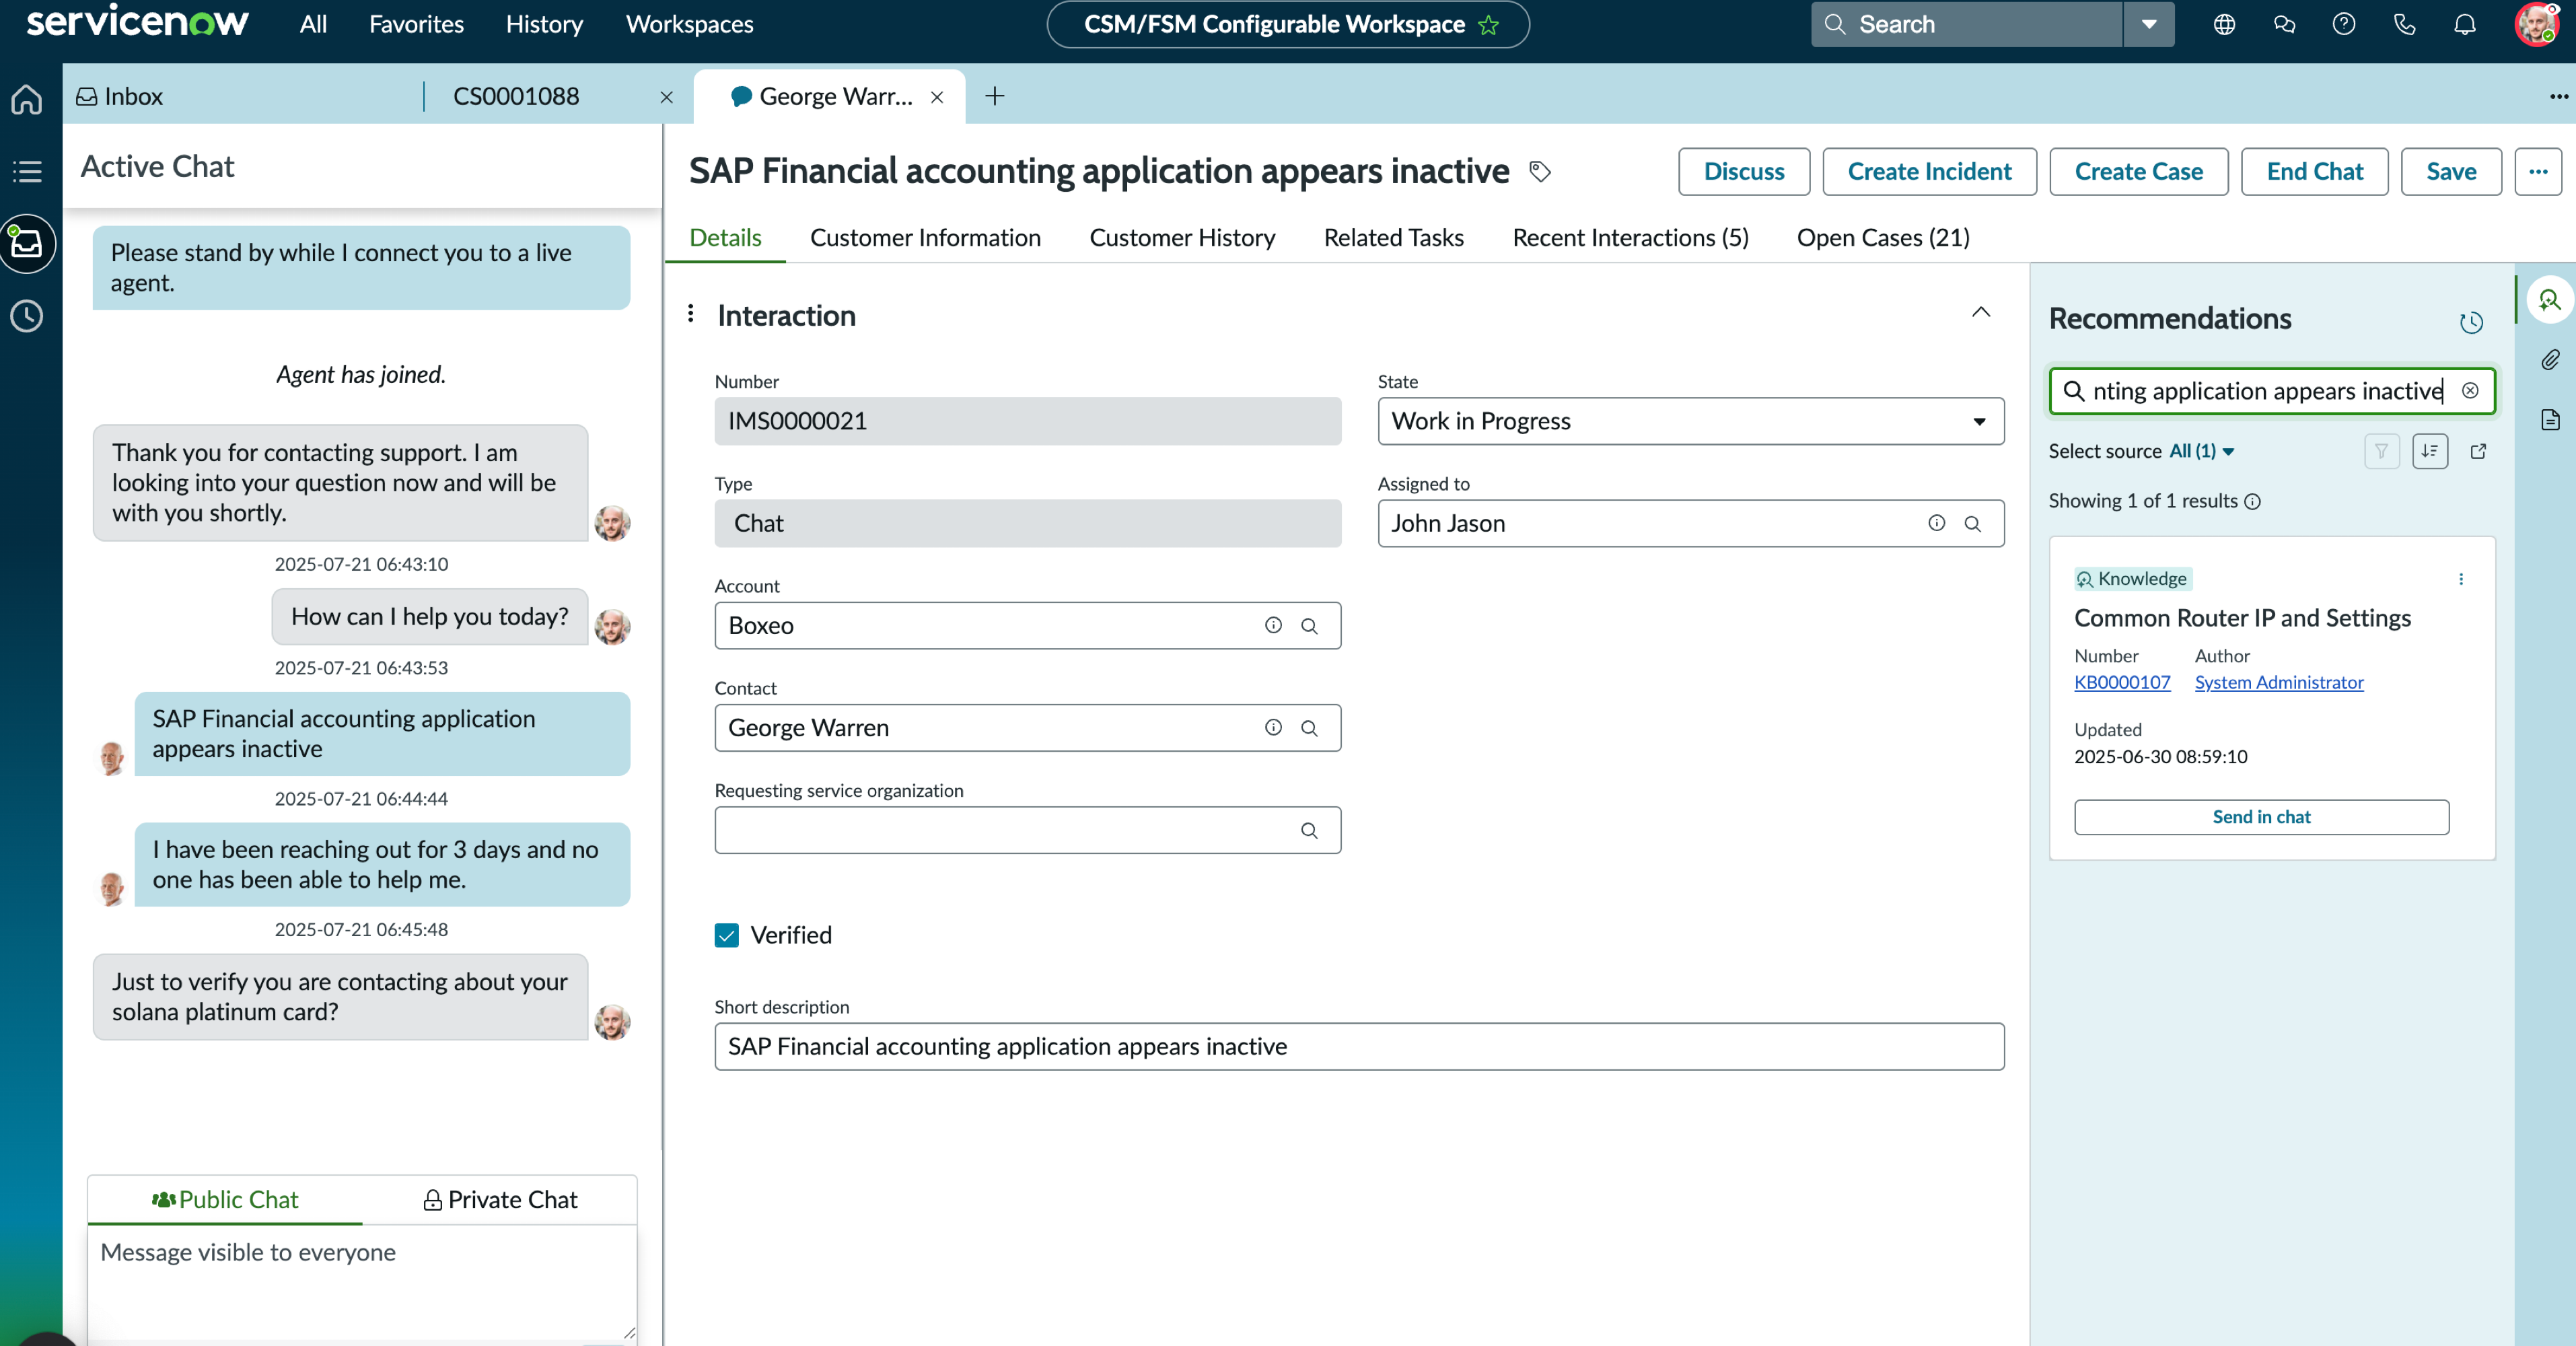Open the State dropdown
The height and width of the screenshot is (1346, 2576).
click(1691, 421)
